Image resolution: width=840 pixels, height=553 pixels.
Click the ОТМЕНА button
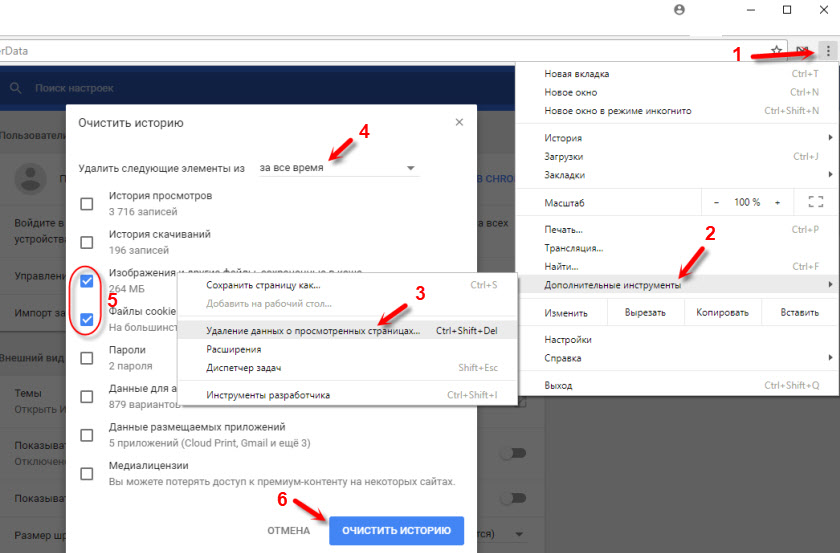coord(288,530)
